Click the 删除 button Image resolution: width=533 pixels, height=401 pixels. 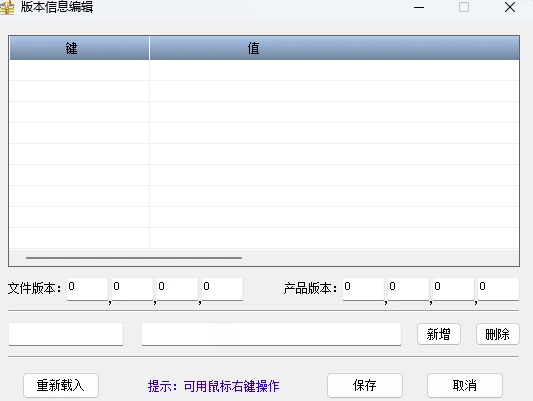coord(498,334)
